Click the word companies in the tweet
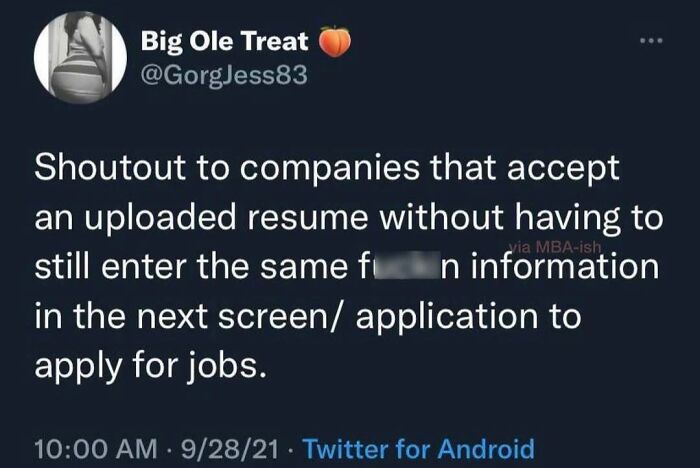This screenshot has height=468, width=700. point(330,170)
